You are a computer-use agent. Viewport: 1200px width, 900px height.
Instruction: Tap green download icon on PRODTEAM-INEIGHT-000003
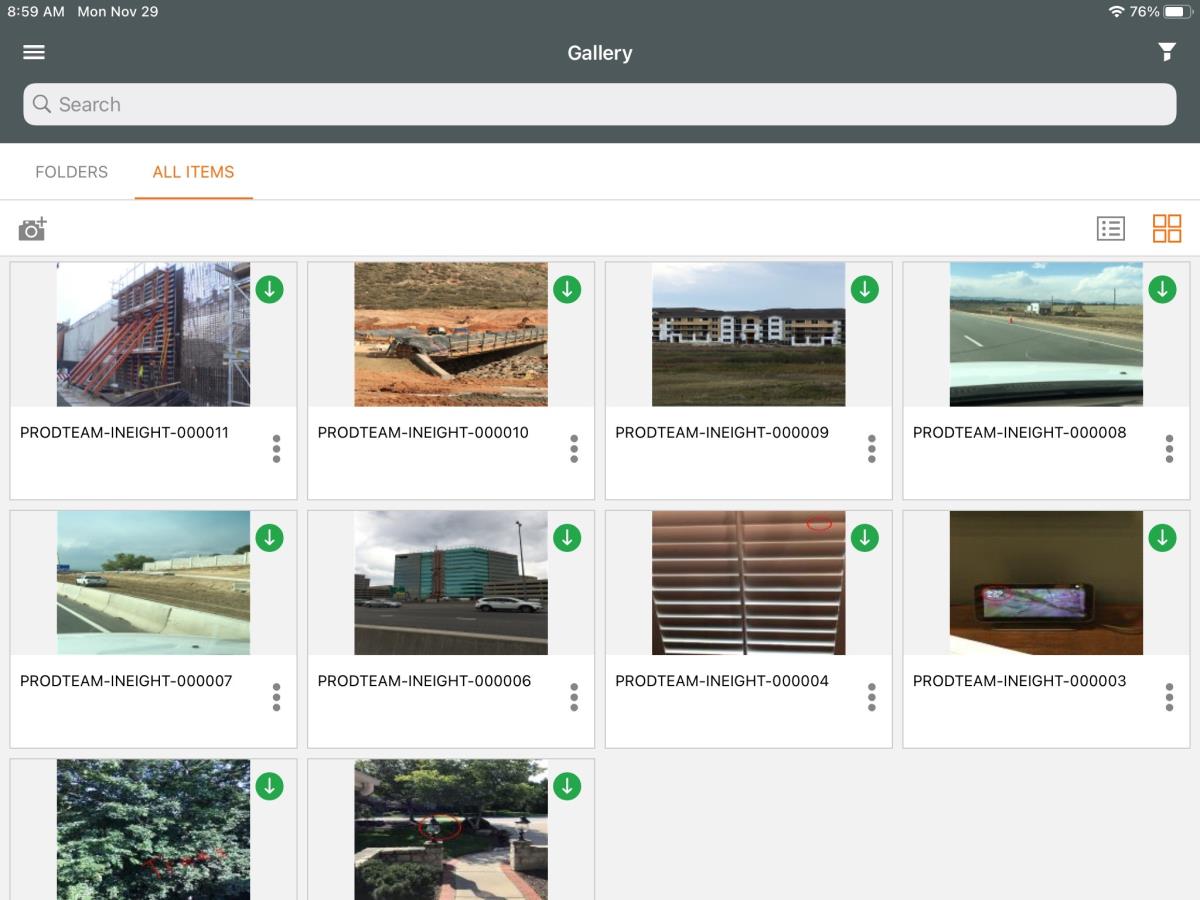click(x=1162, y=538)
